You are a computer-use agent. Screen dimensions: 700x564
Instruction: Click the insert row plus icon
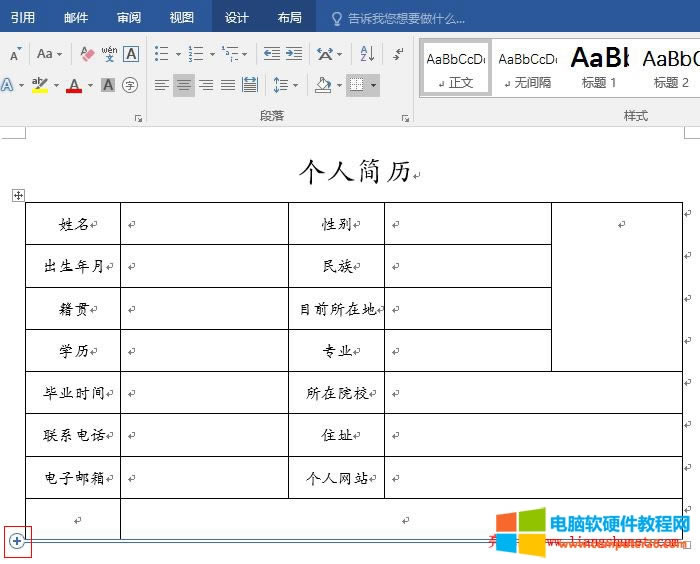coord(17,541)
